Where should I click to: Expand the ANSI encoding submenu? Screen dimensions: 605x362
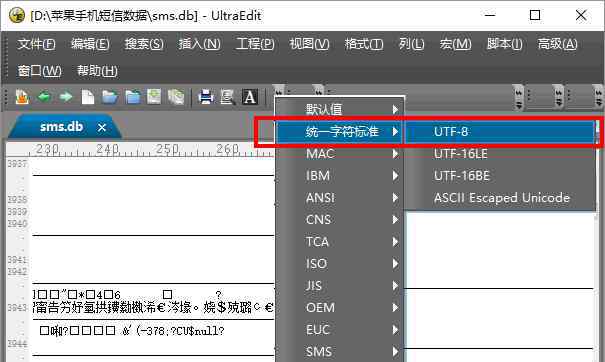pos(340,198)
